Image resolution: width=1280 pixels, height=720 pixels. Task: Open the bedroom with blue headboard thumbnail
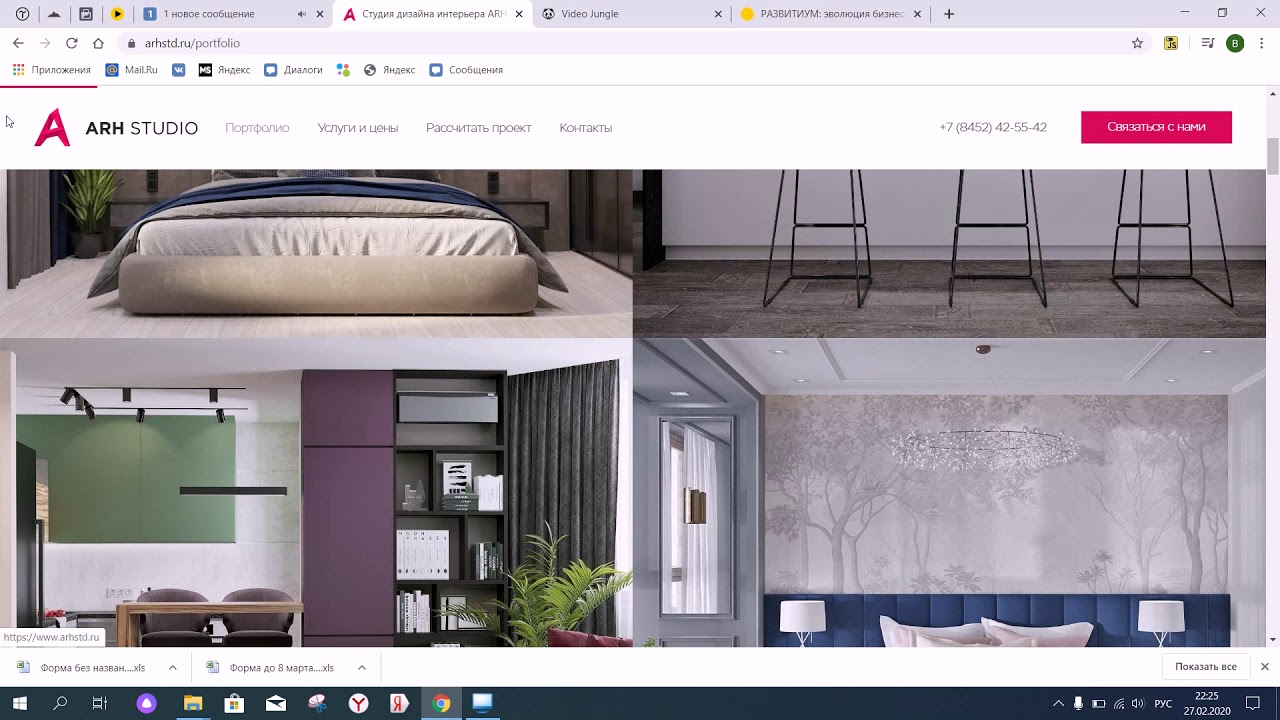[949, 492]
